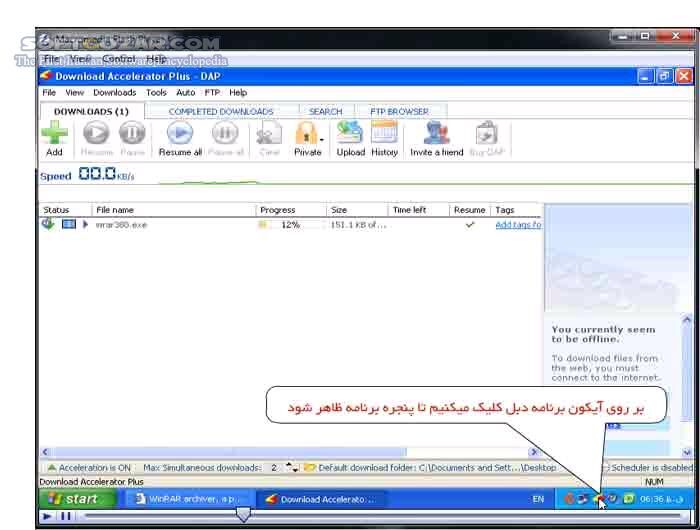This screenshot has width=700, height=530.
Task: Switch to the FTP Browser tab
Action: coord(400,111)
